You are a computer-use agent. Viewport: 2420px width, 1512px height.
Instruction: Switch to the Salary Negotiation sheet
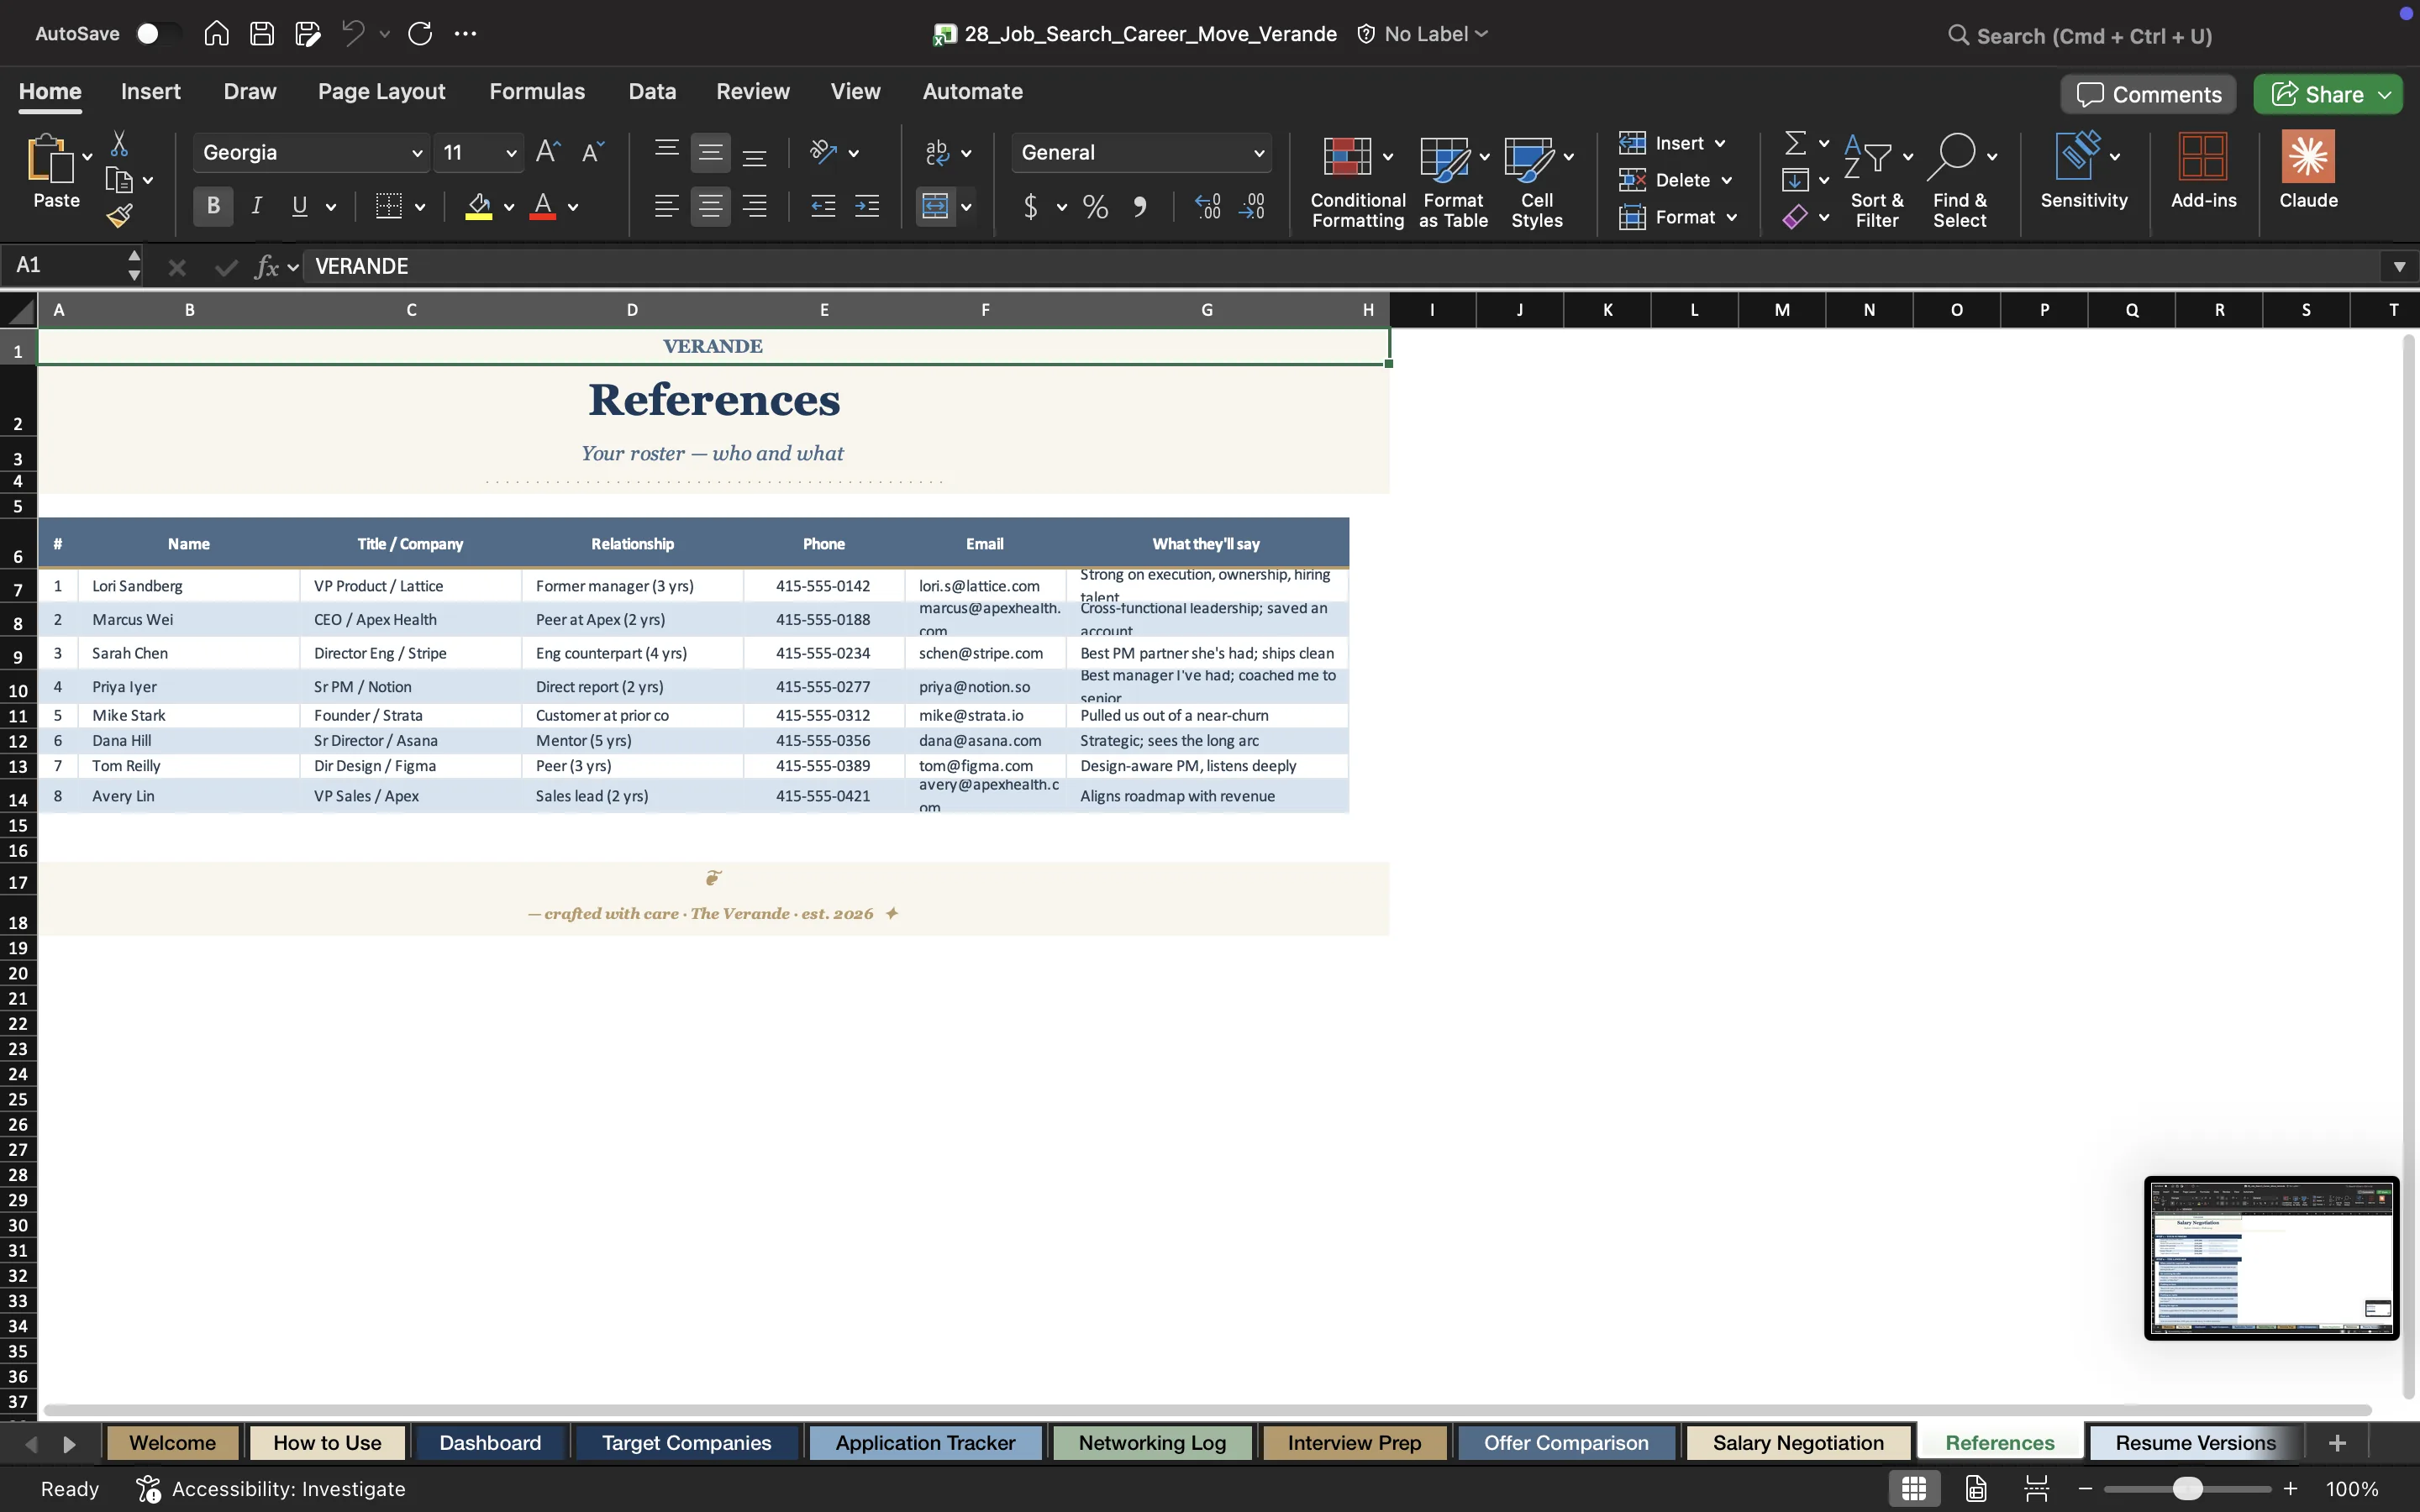tap(1798, 1443)
